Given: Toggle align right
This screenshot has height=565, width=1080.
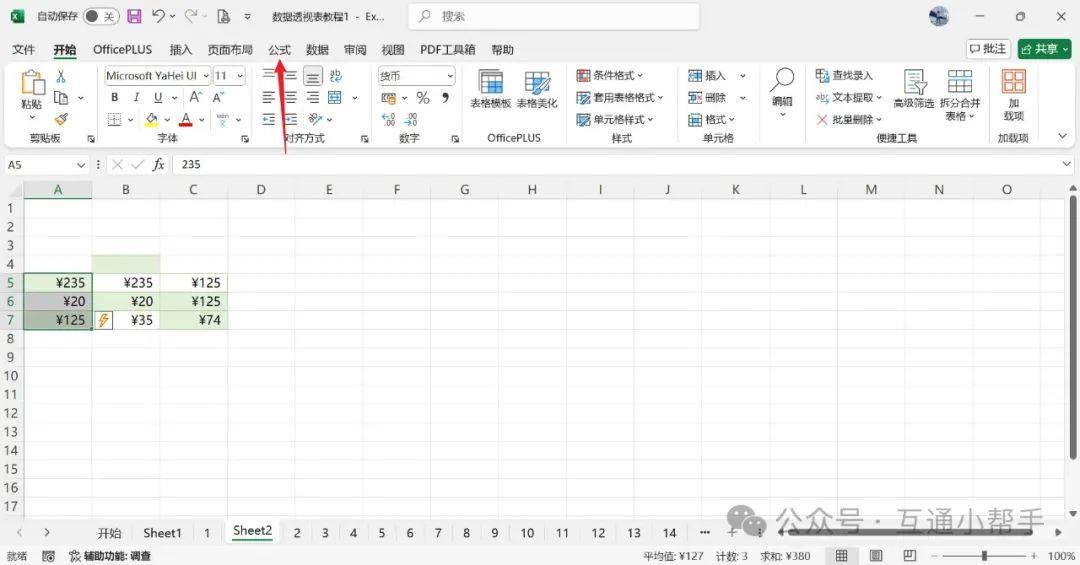Looking at the screenshot, I should (x=313, y=97).
